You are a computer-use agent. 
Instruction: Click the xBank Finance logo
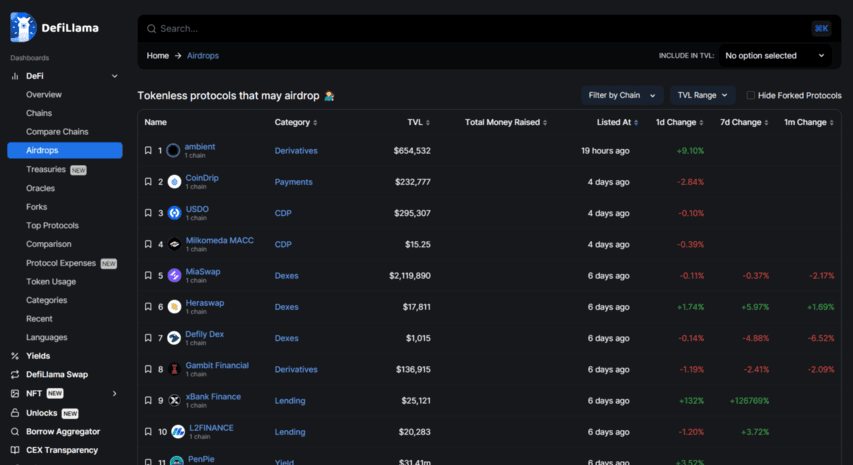coord(174,401)
